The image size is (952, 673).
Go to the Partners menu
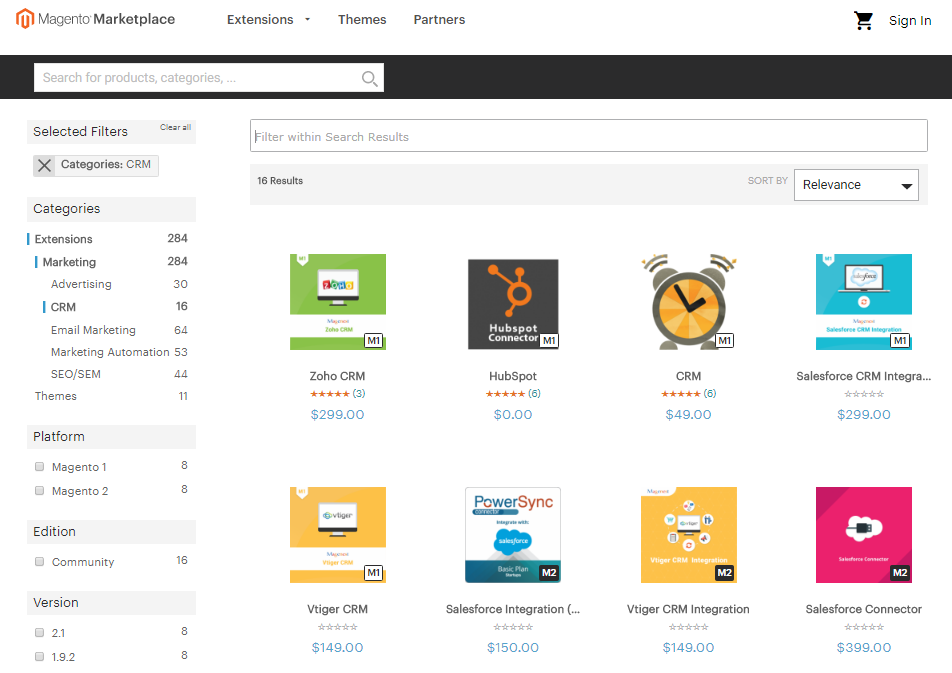tap(439, 19)
